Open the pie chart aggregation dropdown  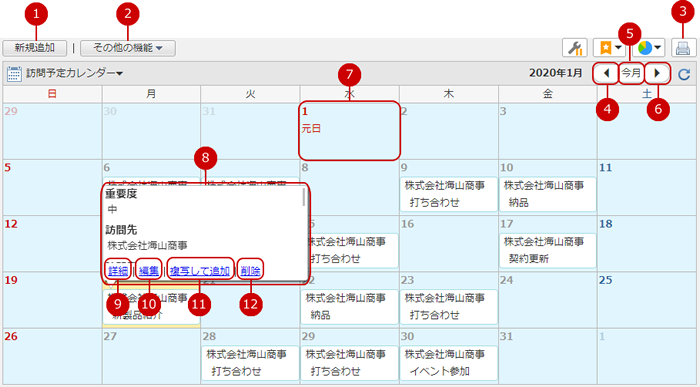tap(649, 48)
